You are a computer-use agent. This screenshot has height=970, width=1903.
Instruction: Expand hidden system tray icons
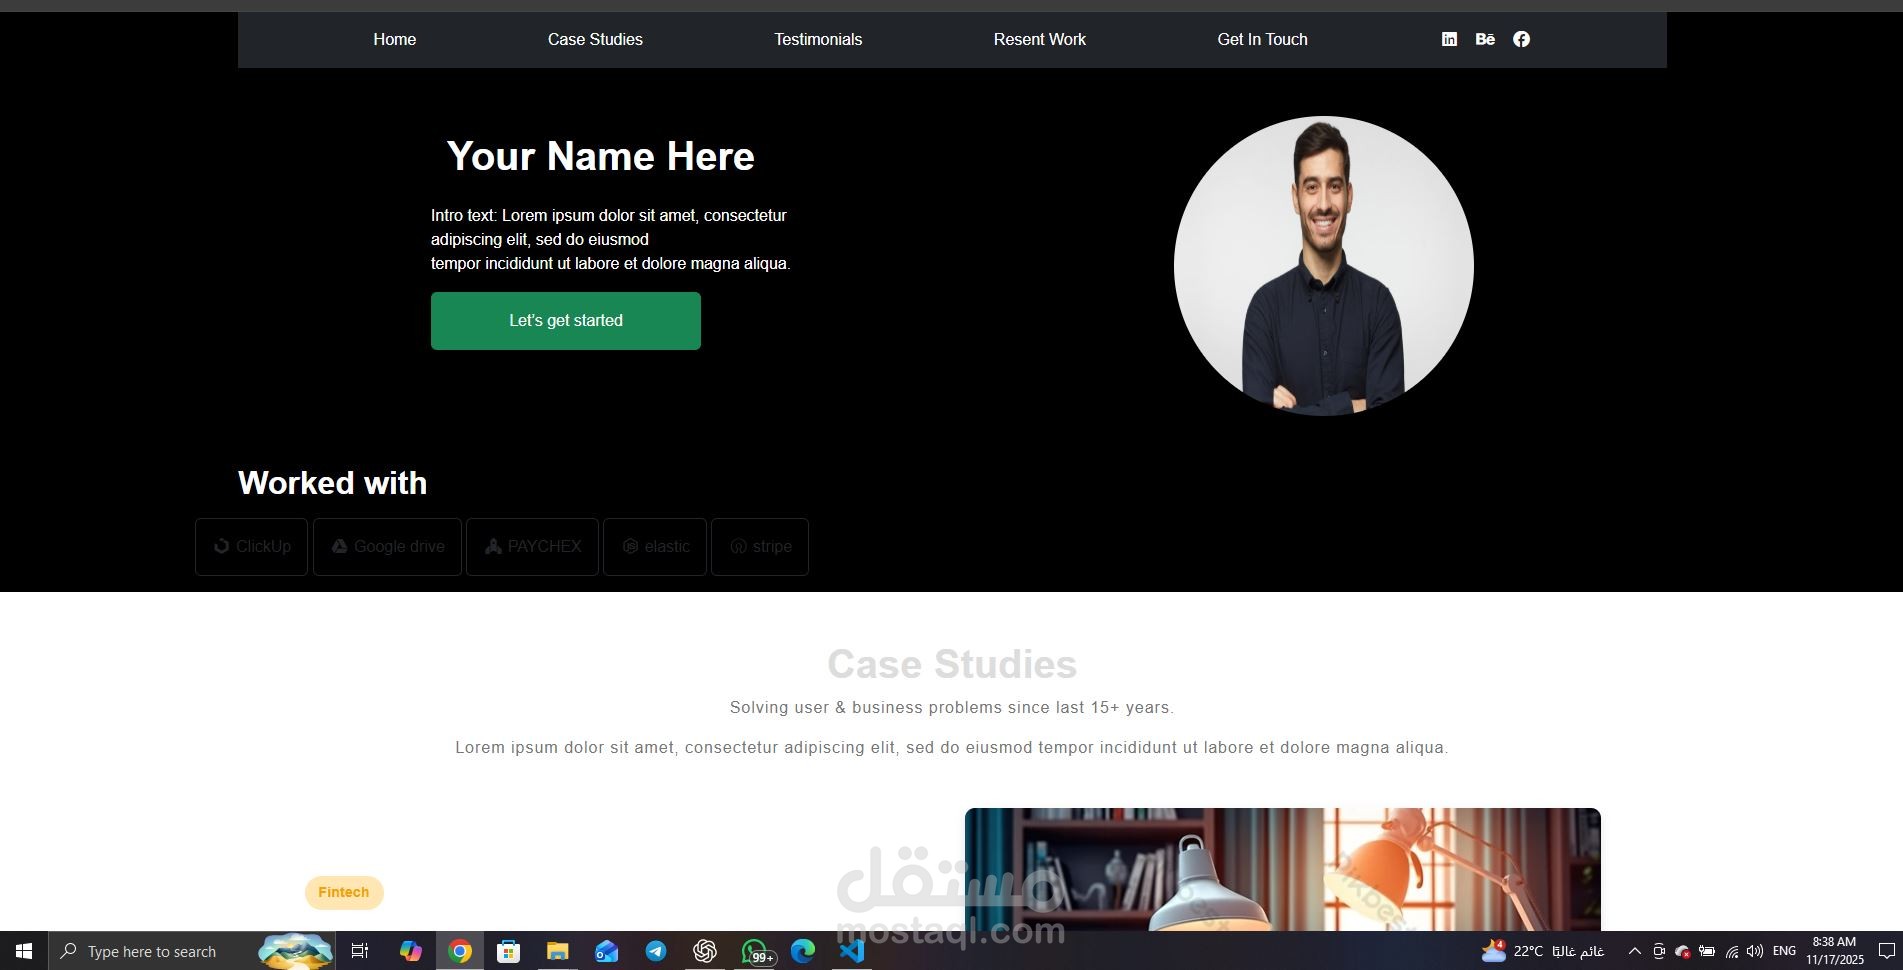coord(1634,951)
